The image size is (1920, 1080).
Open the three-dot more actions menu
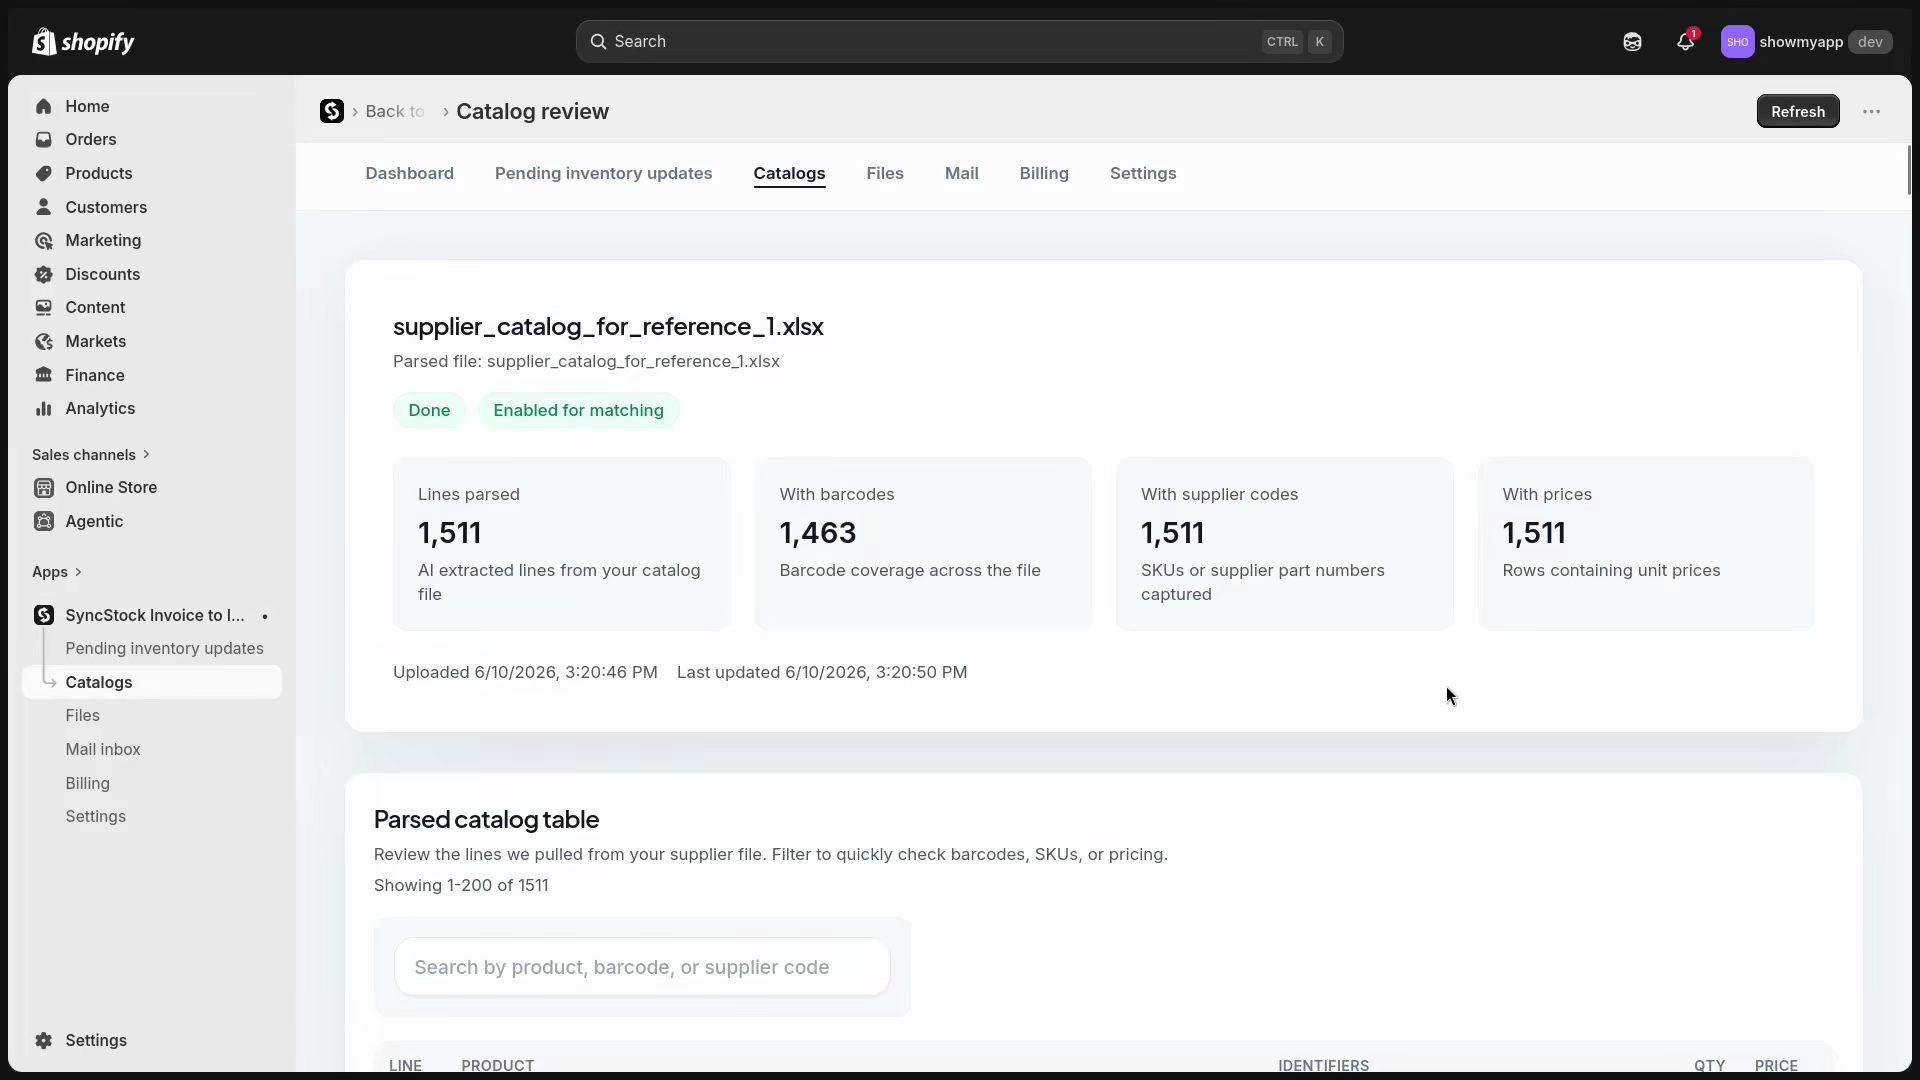1872,112
